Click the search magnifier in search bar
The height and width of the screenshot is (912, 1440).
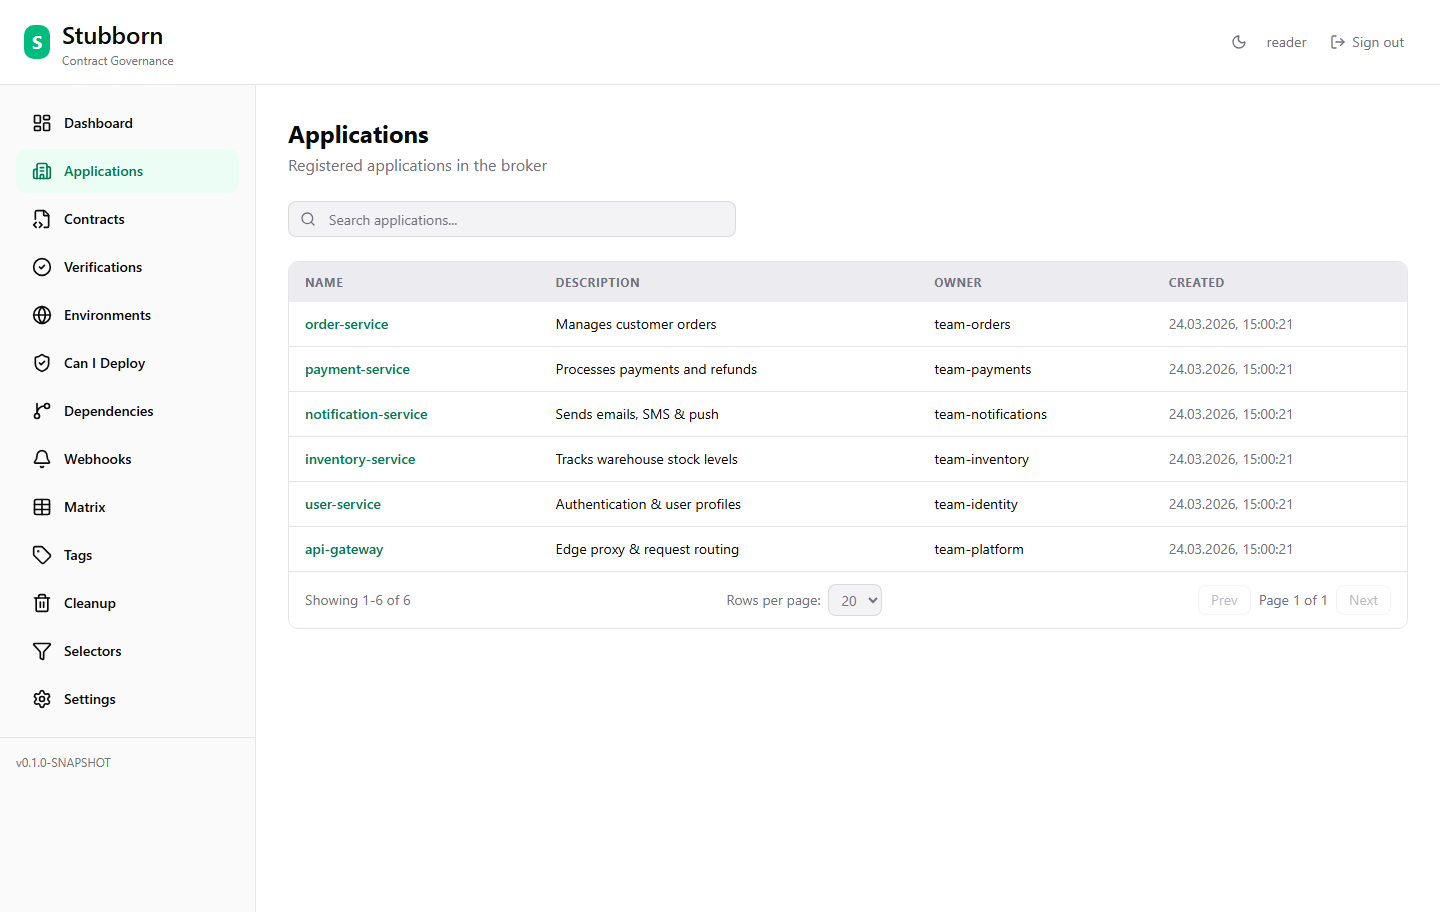click(308, 218)
